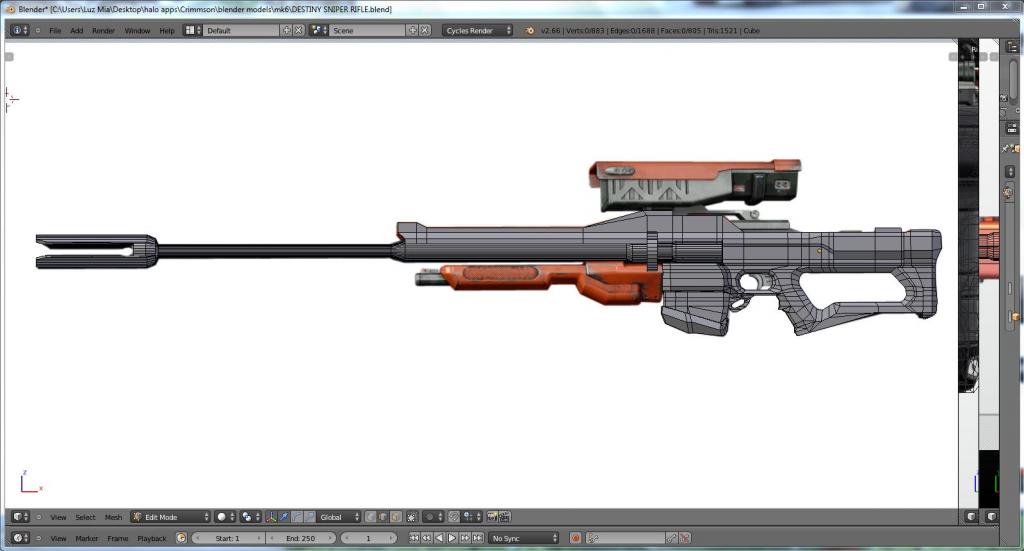The width and height of the screenshot is (1024, 551).
Task: Switch to vertex select mode
Action: click(x=370, y=516)
